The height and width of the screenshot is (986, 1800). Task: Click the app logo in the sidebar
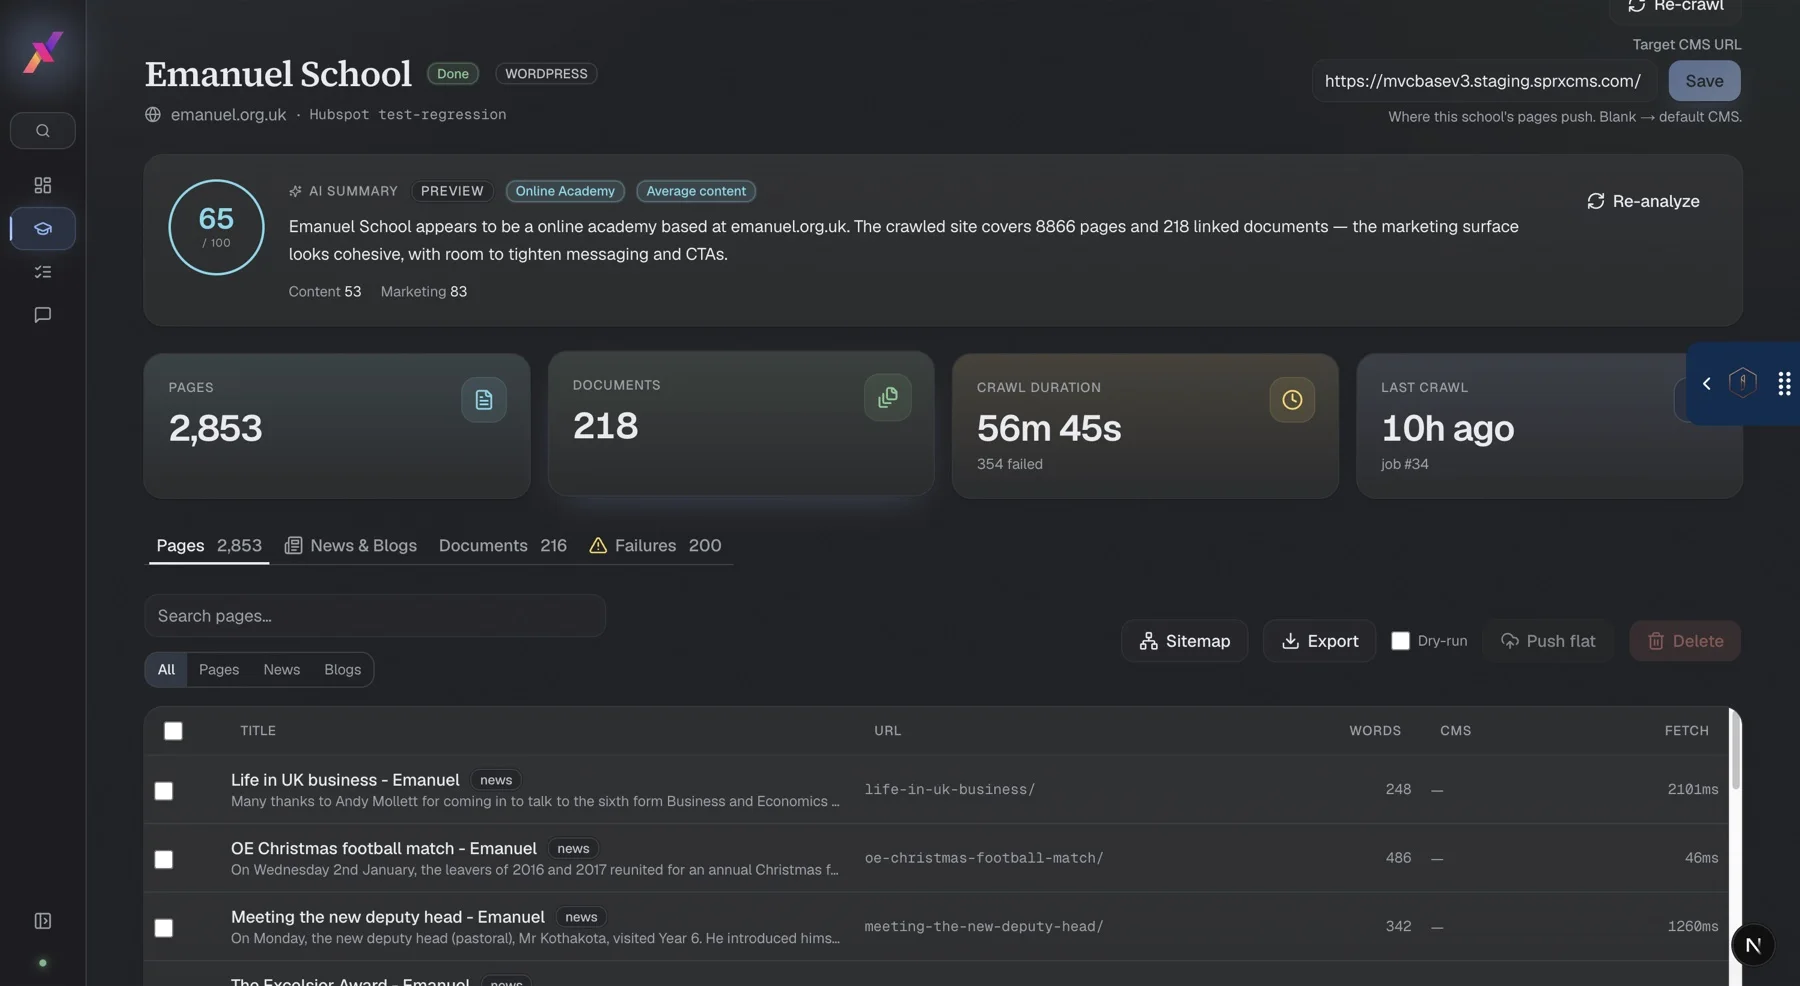click(43, 52)
